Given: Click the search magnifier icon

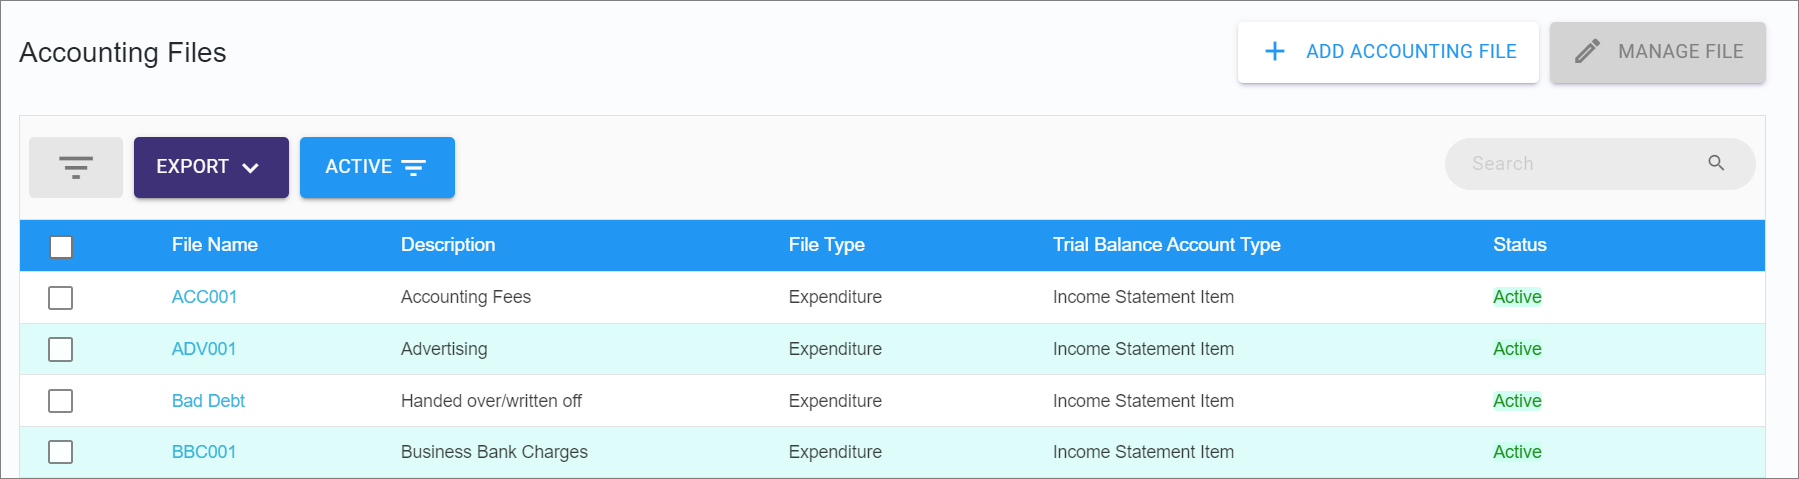Looking at the screenshot, I should pos(1716,163).
